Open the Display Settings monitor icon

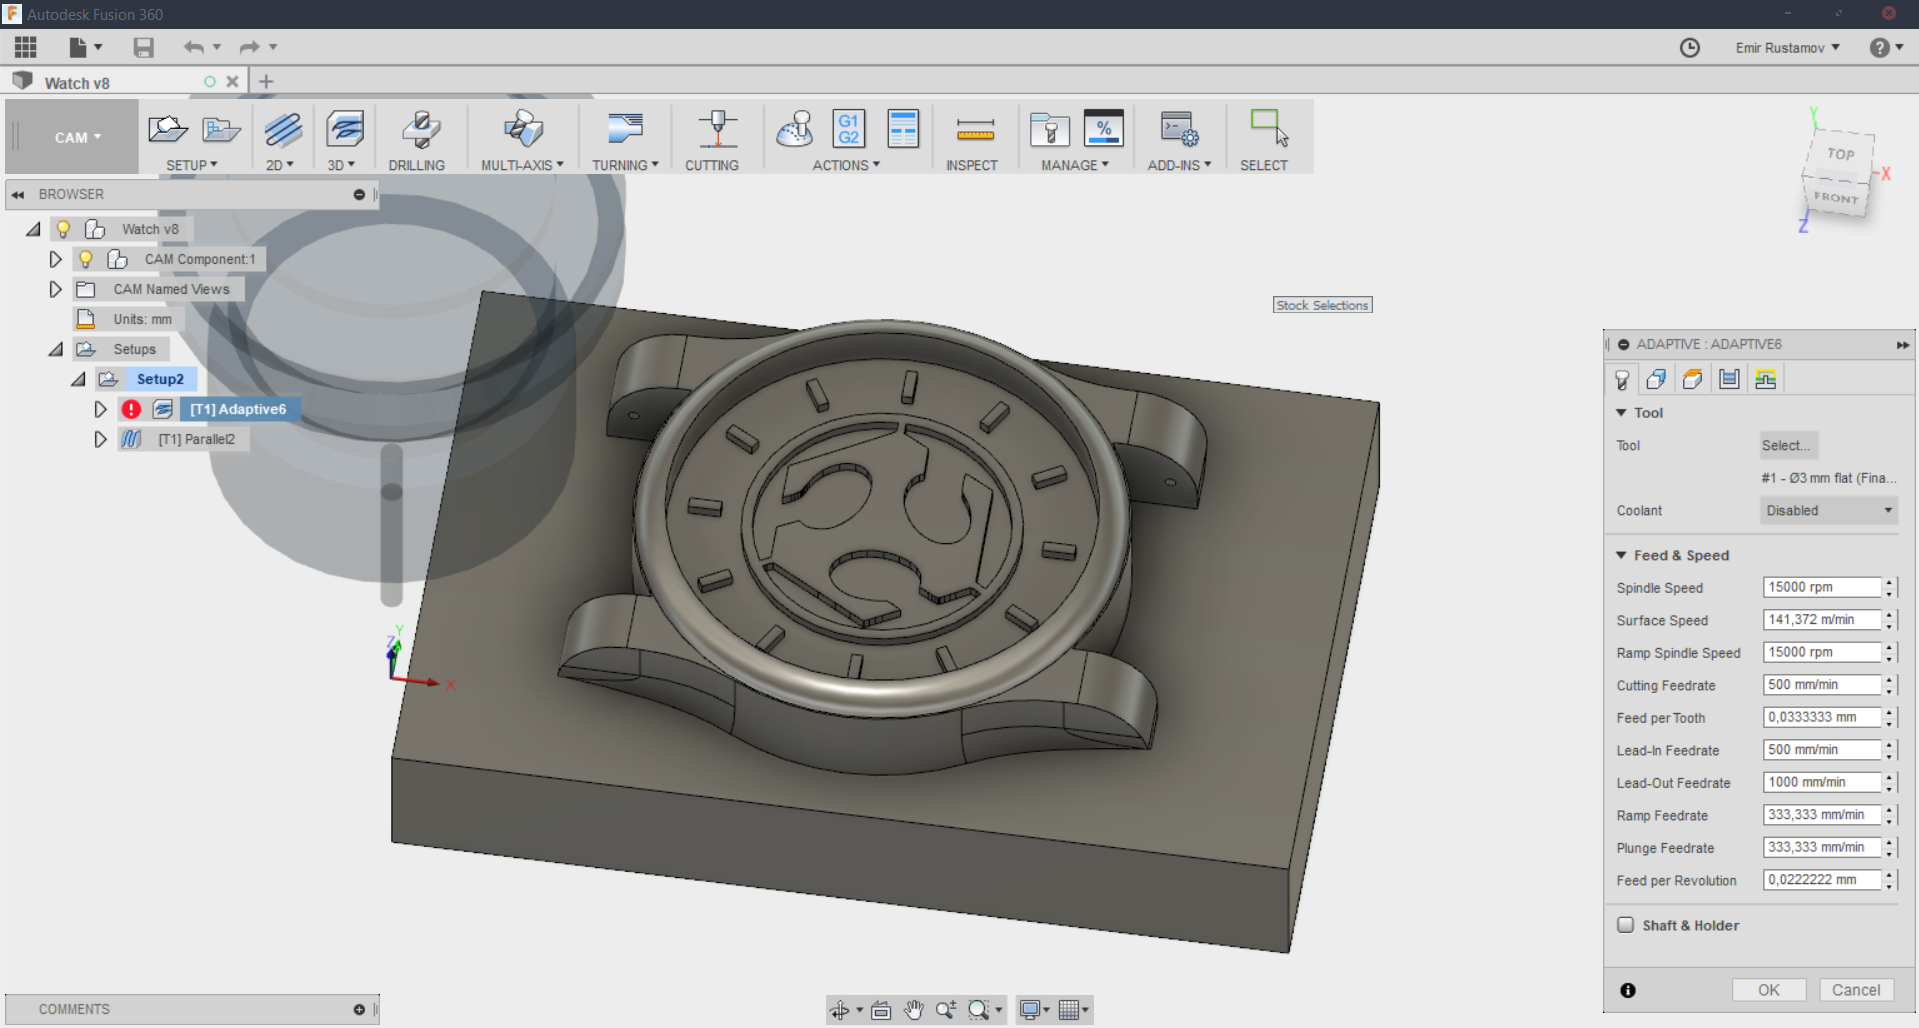point(1030,1010)
